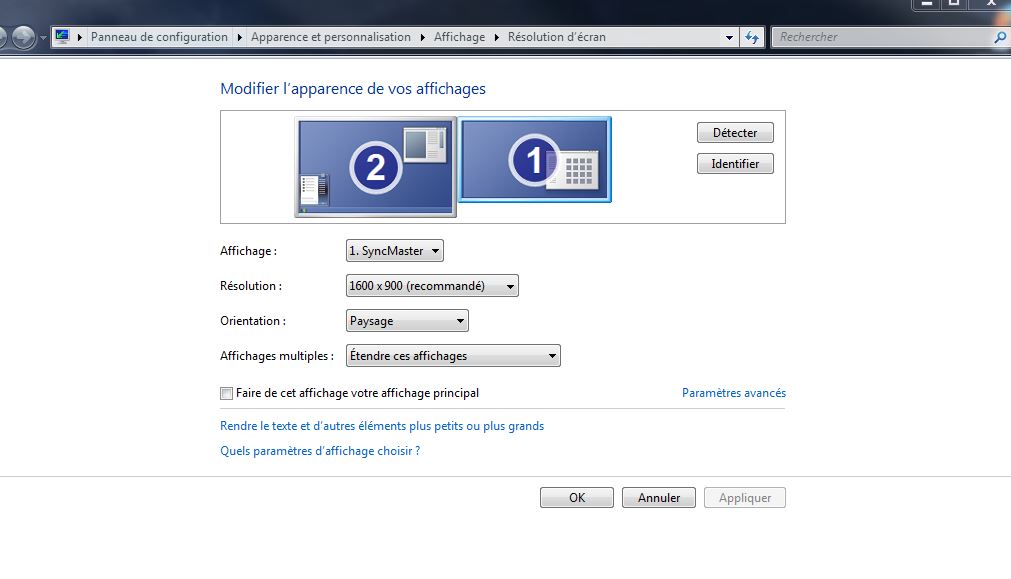
Task: Click the magnifier icon in search box
Action: [x=999, y=38]
